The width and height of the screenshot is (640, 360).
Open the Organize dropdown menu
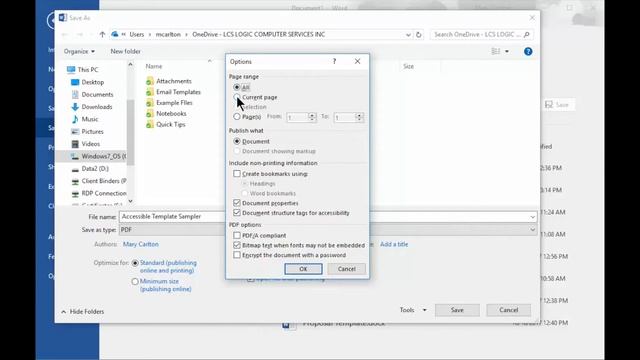(79, 51)
